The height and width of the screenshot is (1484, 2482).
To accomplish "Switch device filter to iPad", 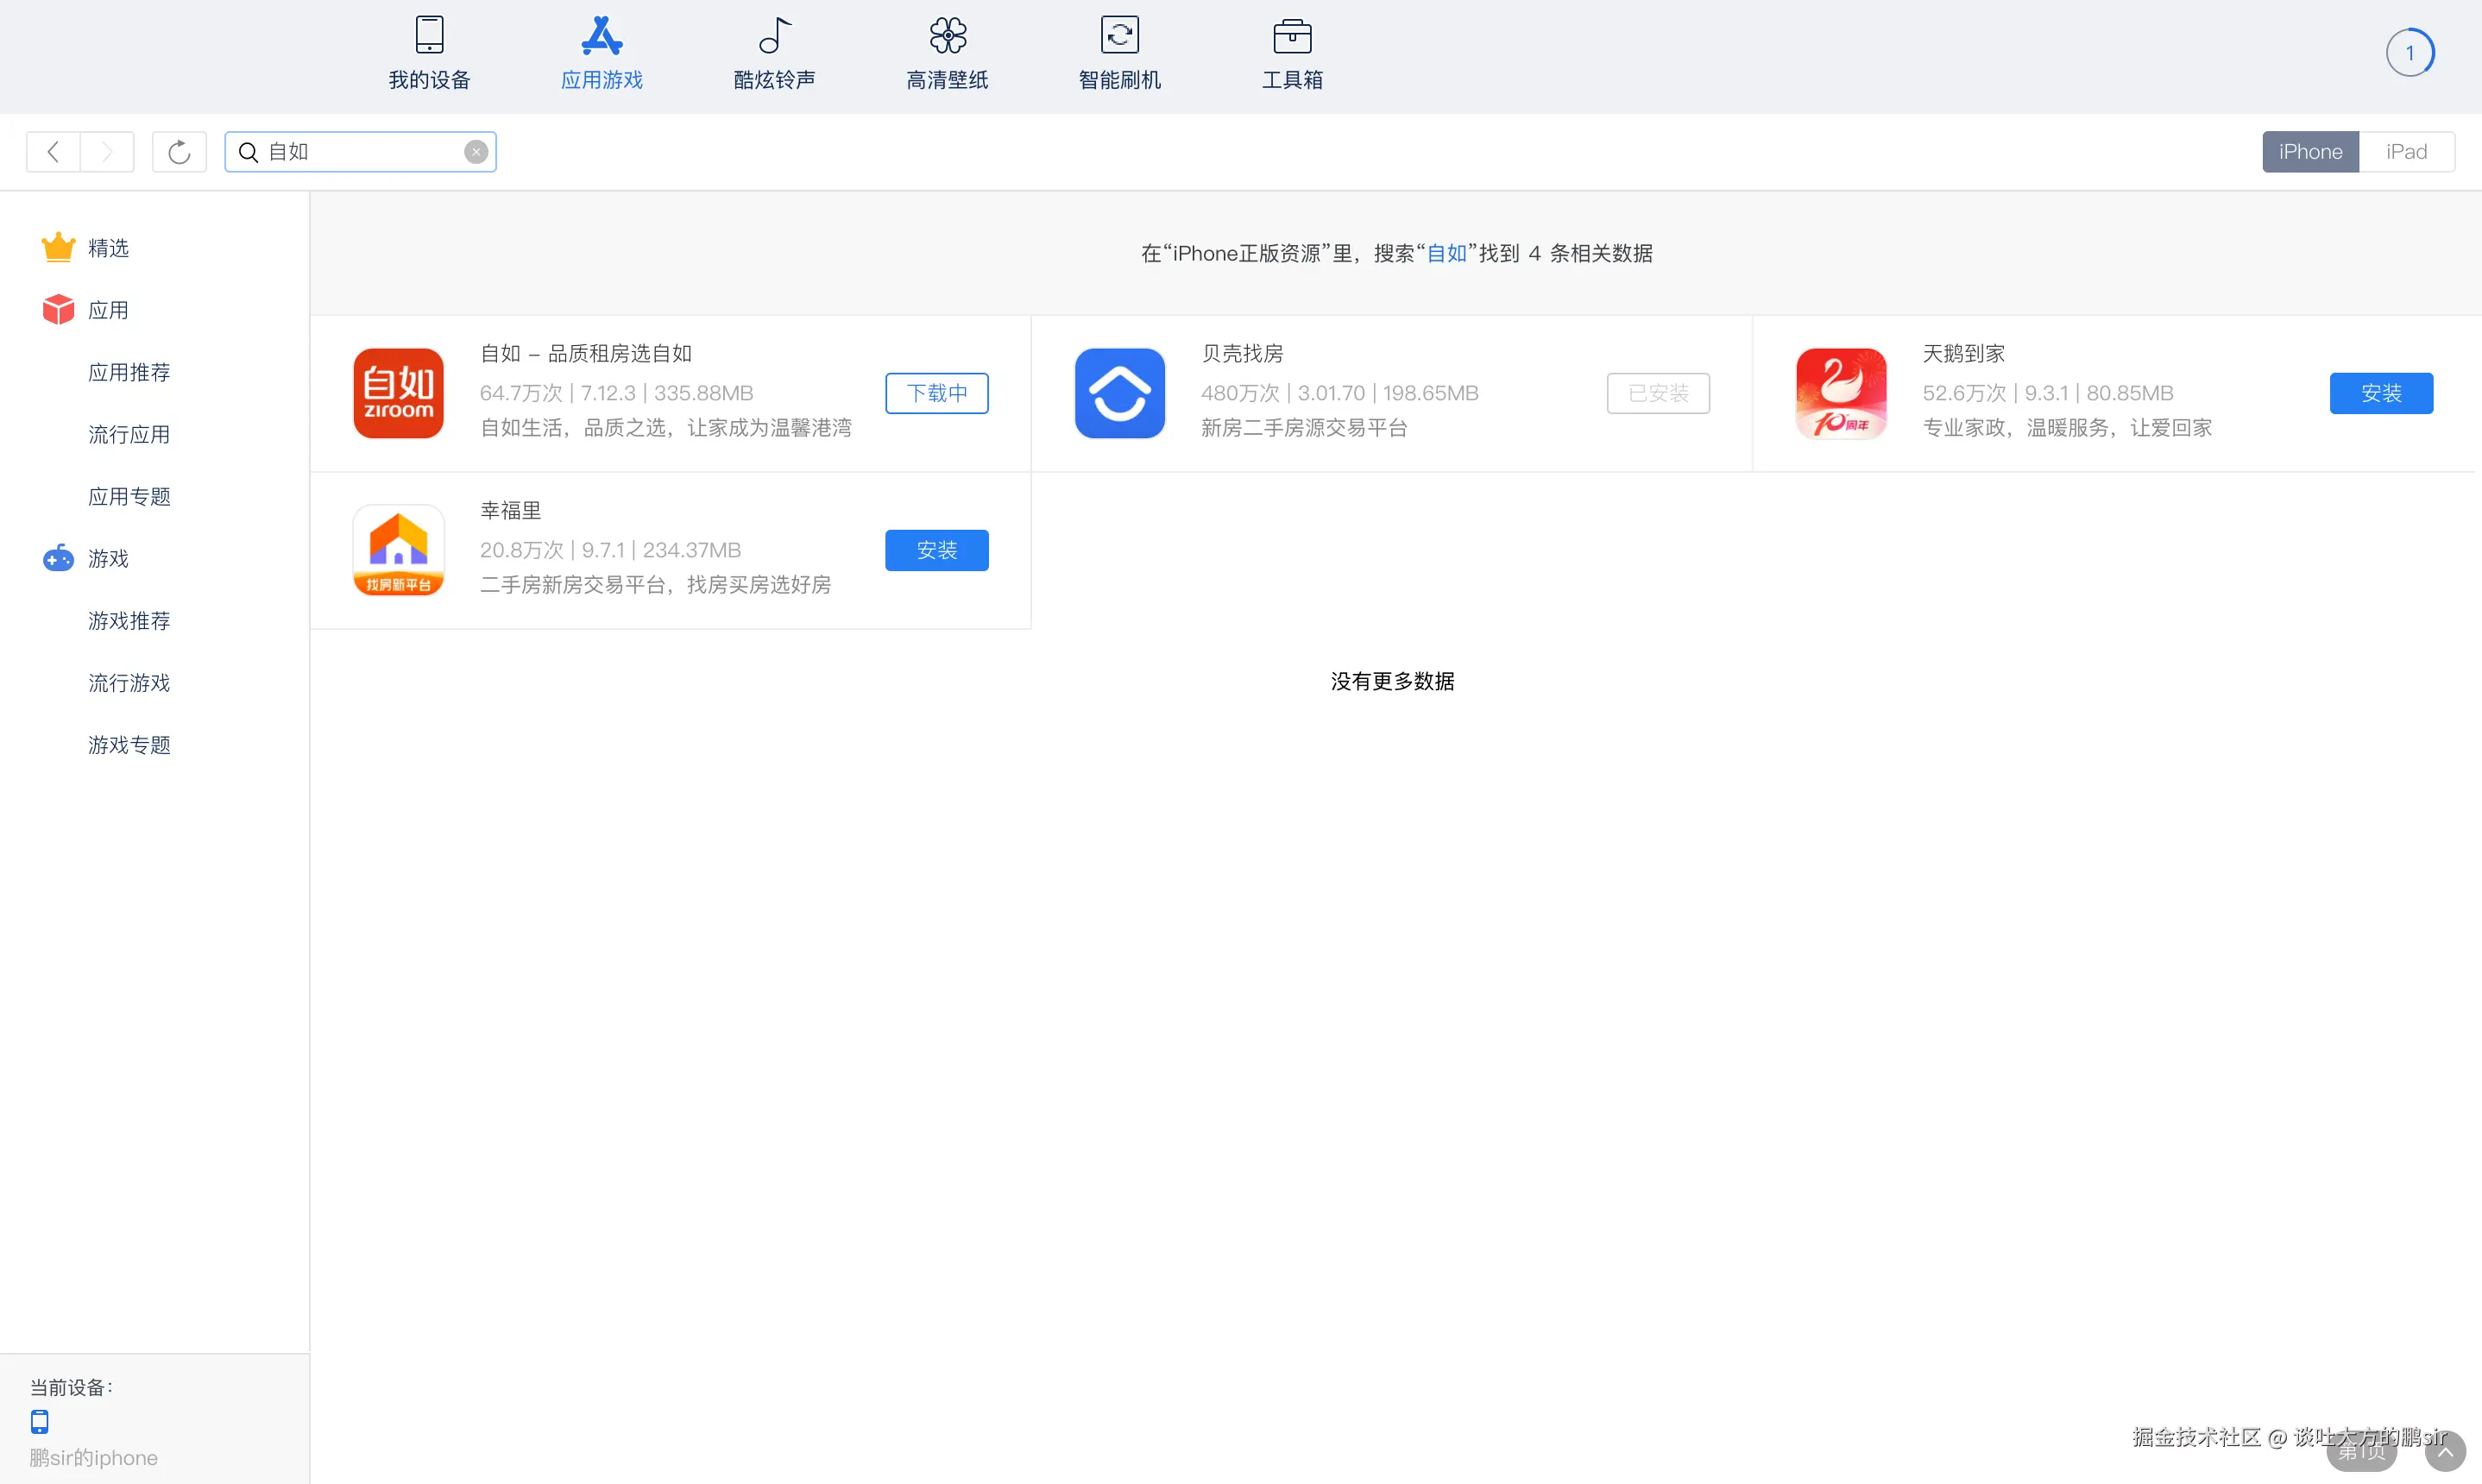I will click(2406, 152).
